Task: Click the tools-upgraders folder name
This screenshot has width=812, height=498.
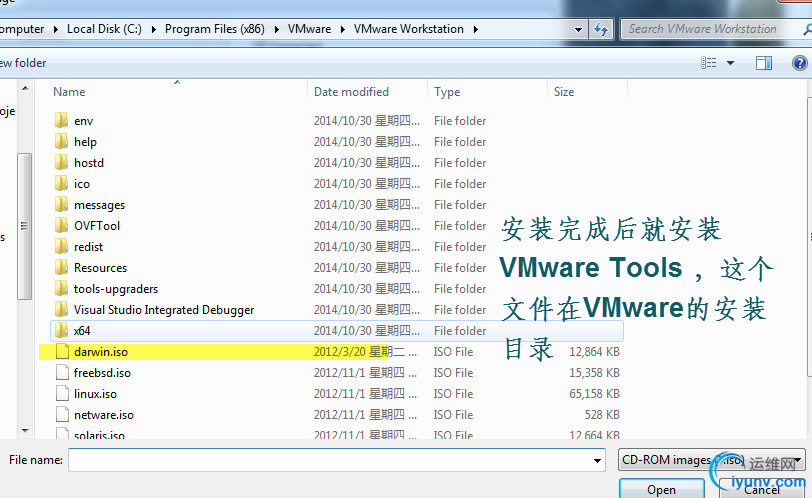Action: pos(116,289)
